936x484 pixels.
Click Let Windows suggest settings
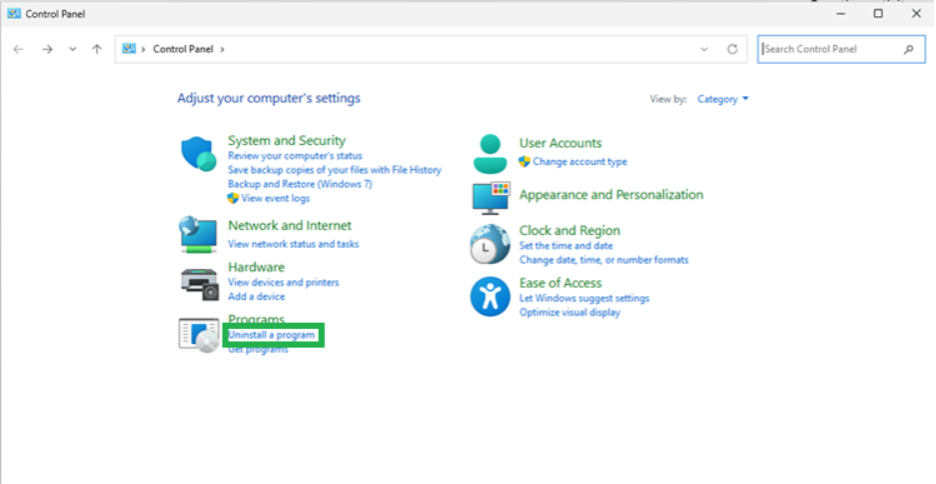click(x=584, y=298)
